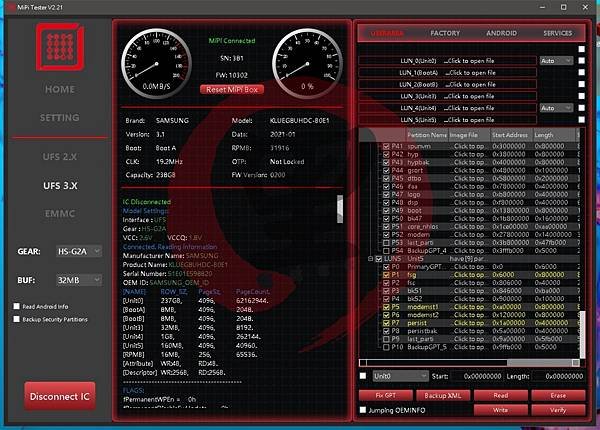Check the Jumping OEMINFO option
Screen dimensions: 600x430
363,410
